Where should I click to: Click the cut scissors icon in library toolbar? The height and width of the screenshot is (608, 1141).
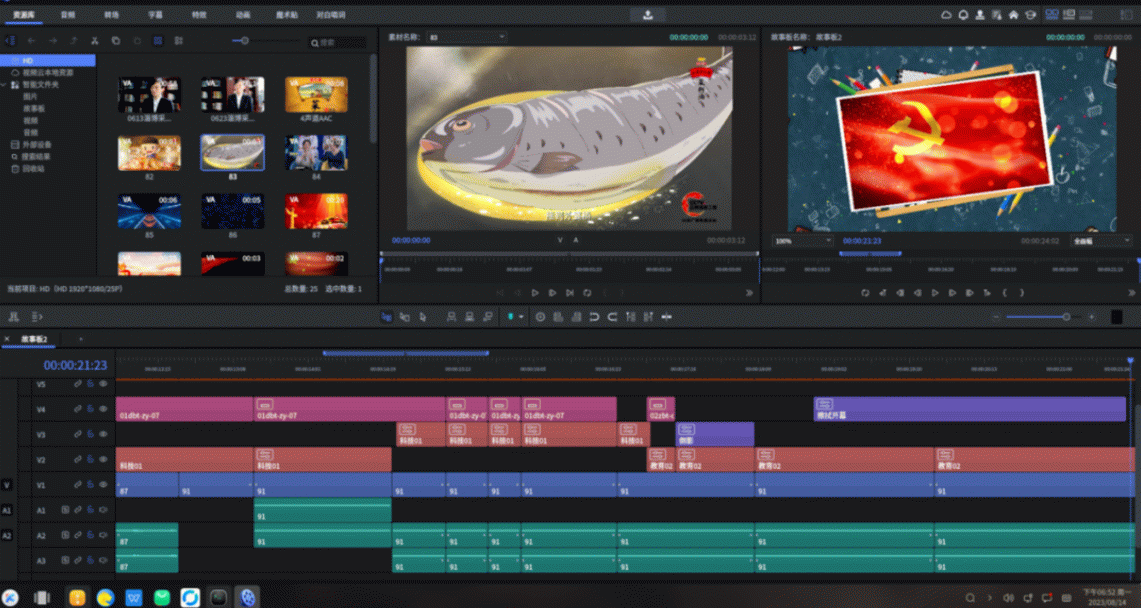(x=95, y=41)
